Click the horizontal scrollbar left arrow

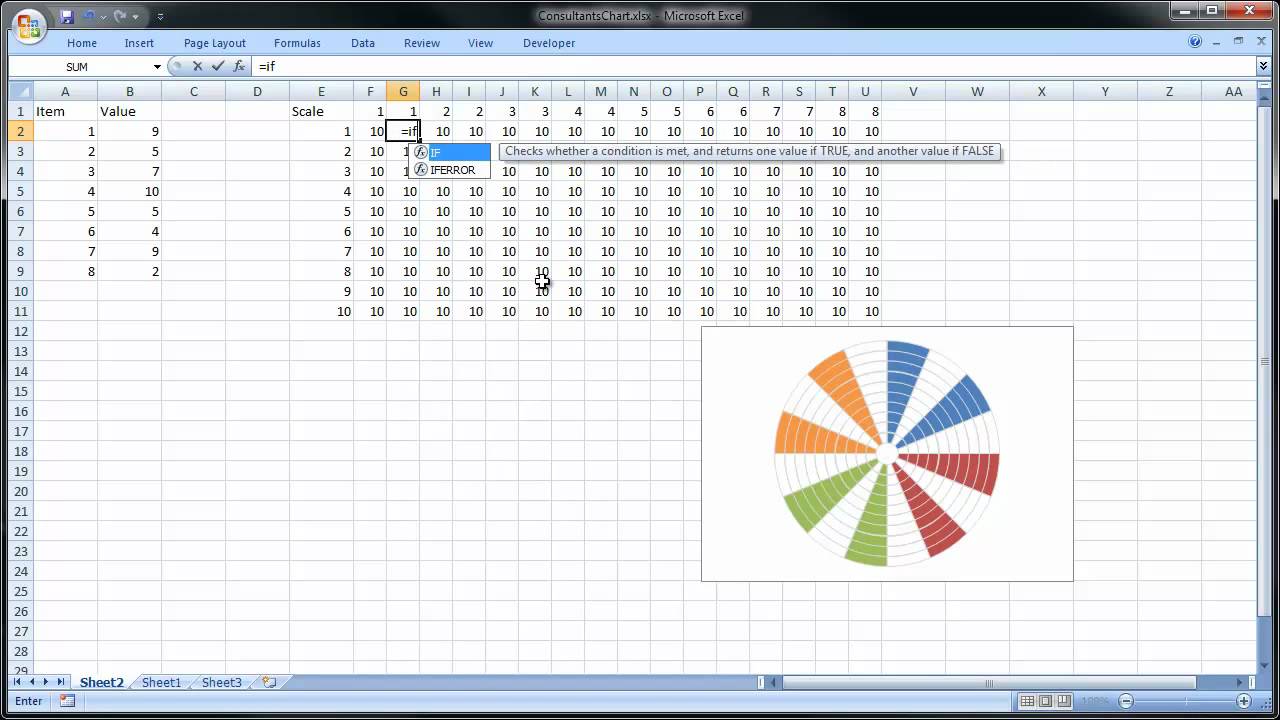[x=774, y=683]
